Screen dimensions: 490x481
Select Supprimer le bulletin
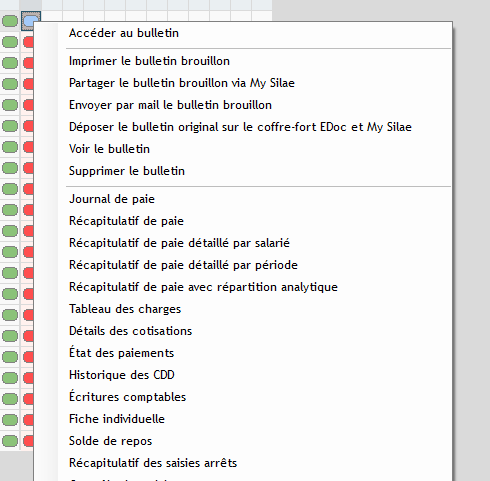127,171
